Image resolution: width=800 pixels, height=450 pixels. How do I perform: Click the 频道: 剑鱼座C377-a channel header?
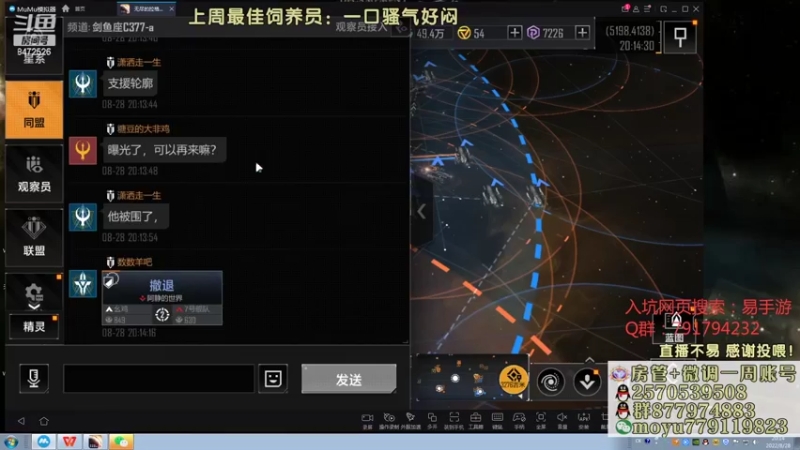111,27
